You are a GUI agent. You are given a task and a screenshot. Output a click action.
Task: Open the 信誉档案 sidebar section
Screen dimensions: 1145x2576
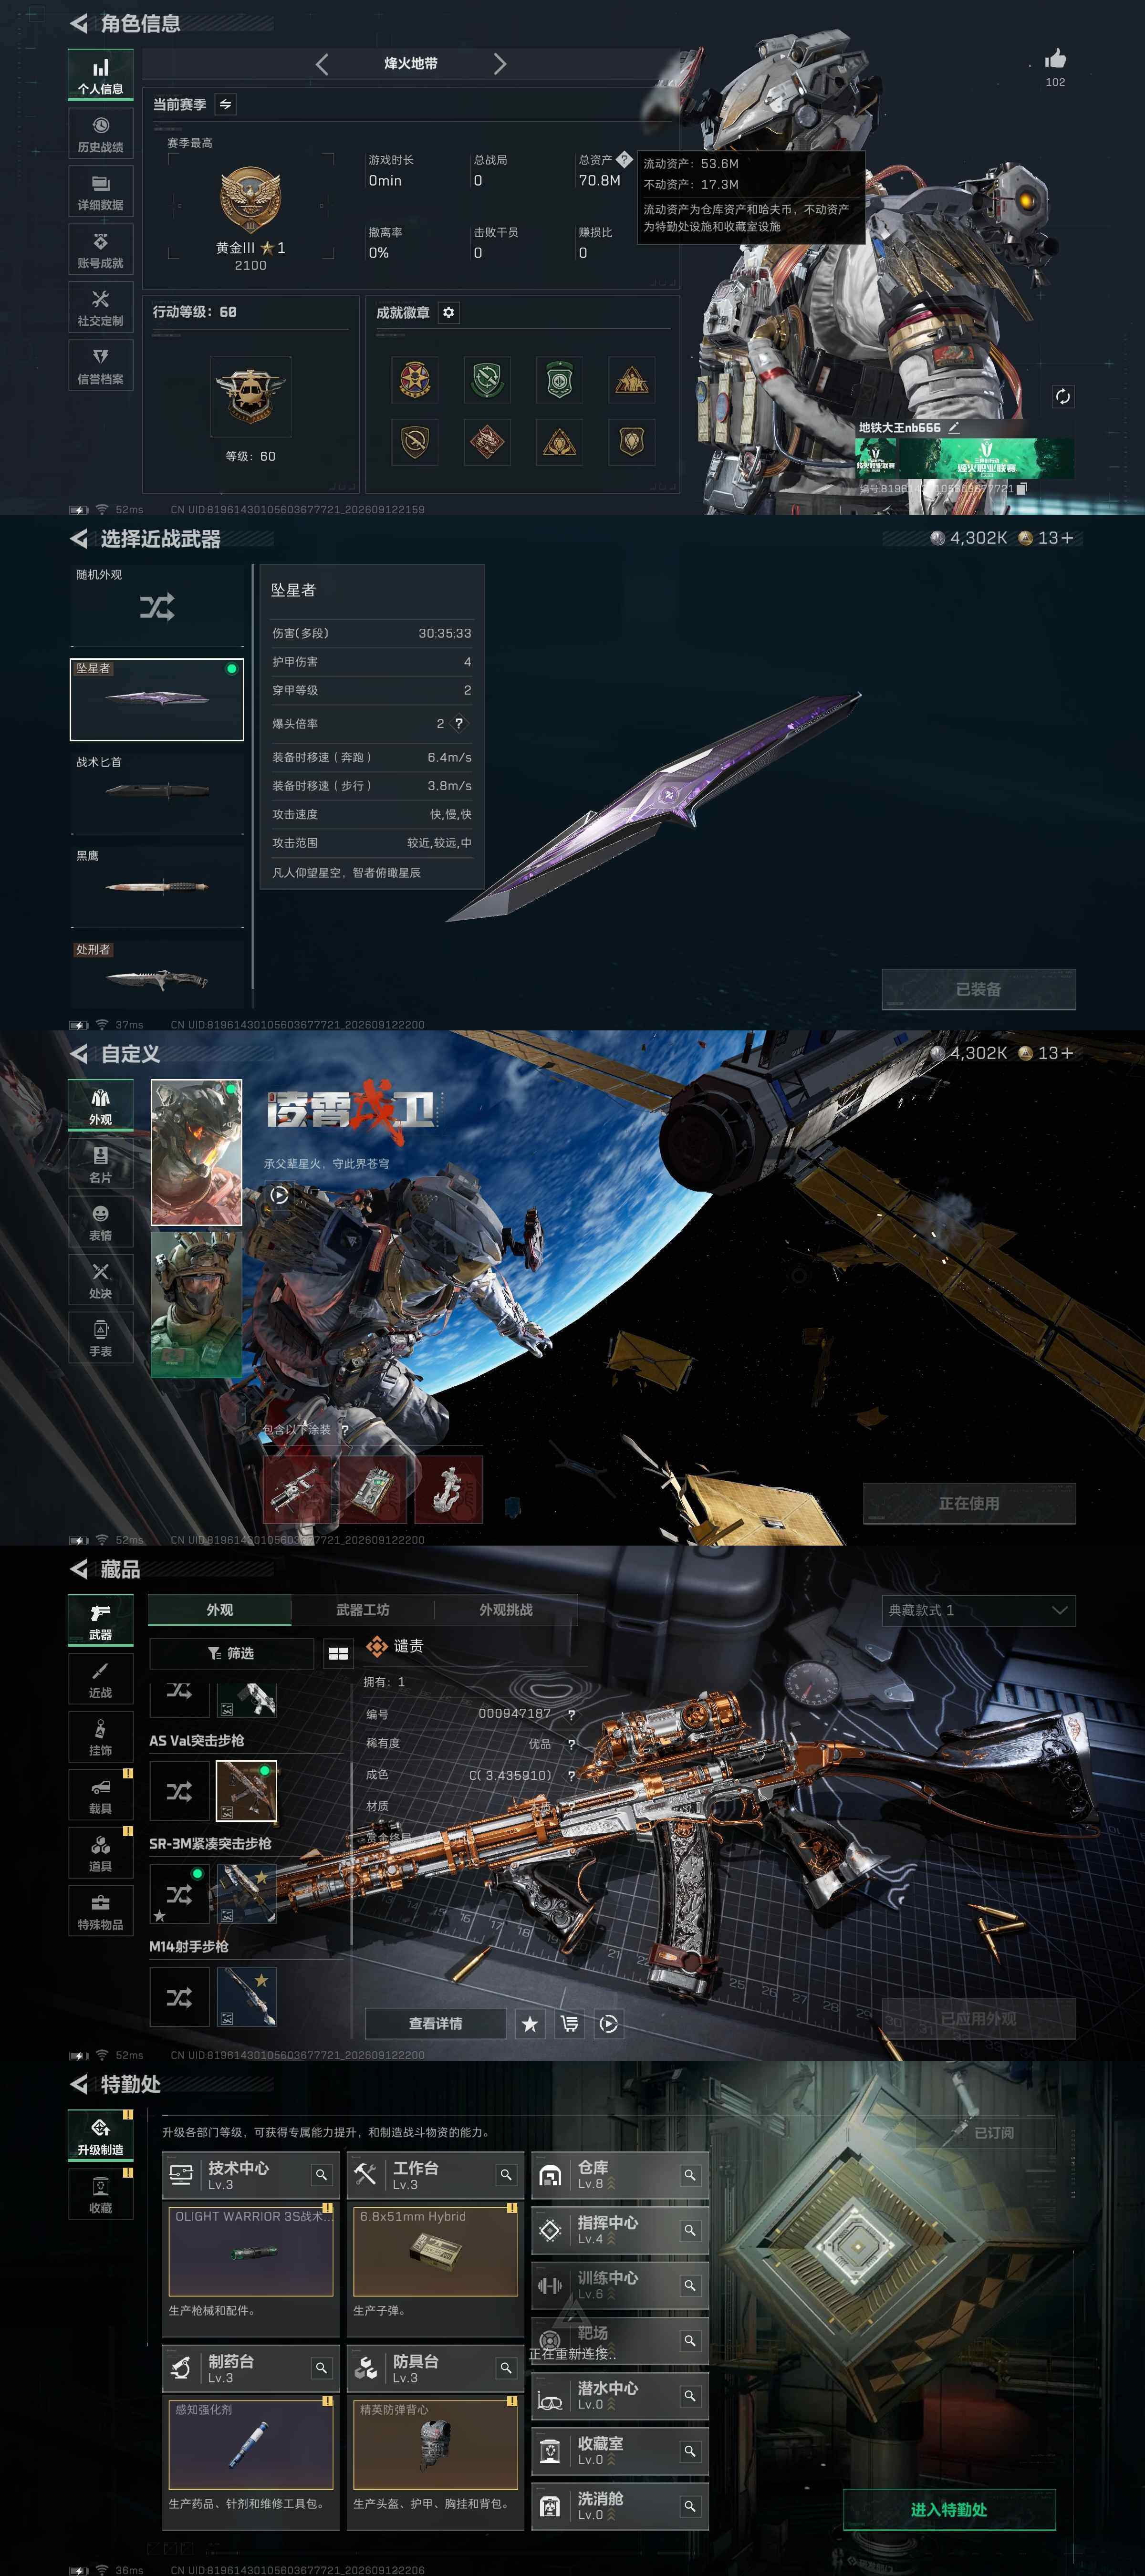click(100, 366)
